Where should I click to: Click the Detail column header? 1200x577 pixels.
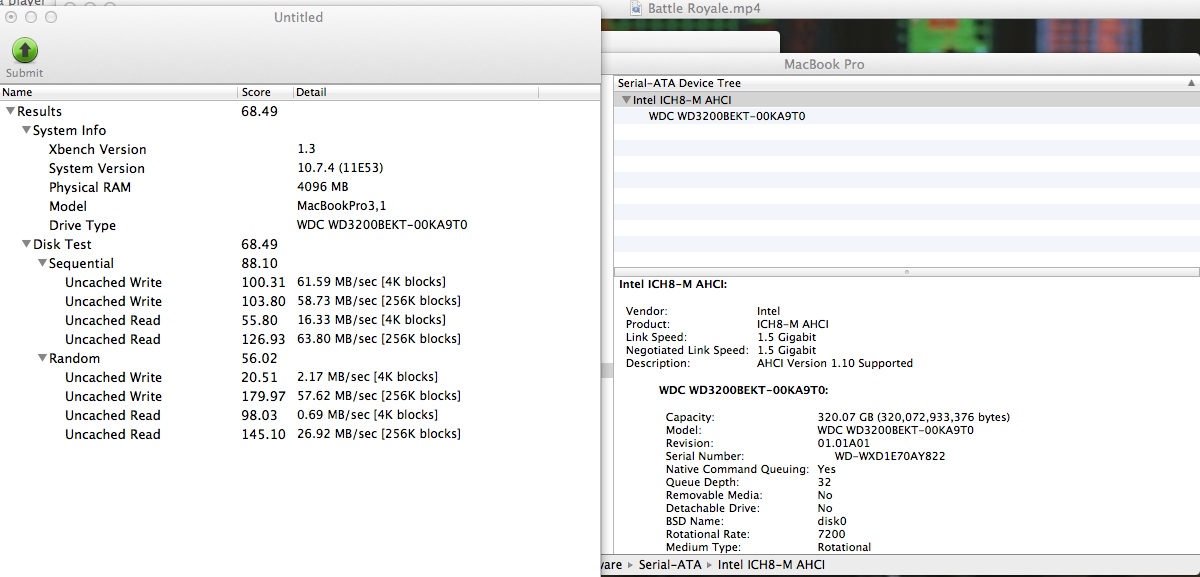coord(415,92)
